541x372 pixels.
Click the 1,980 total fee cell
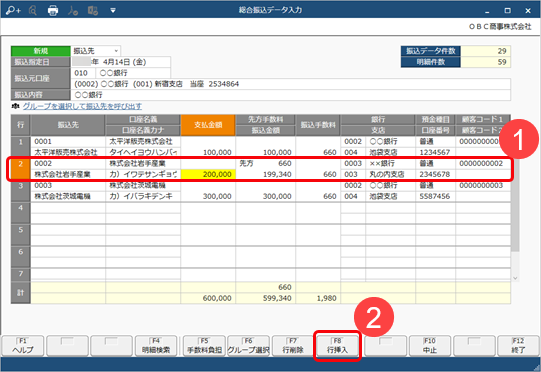[x=318, y=298]
